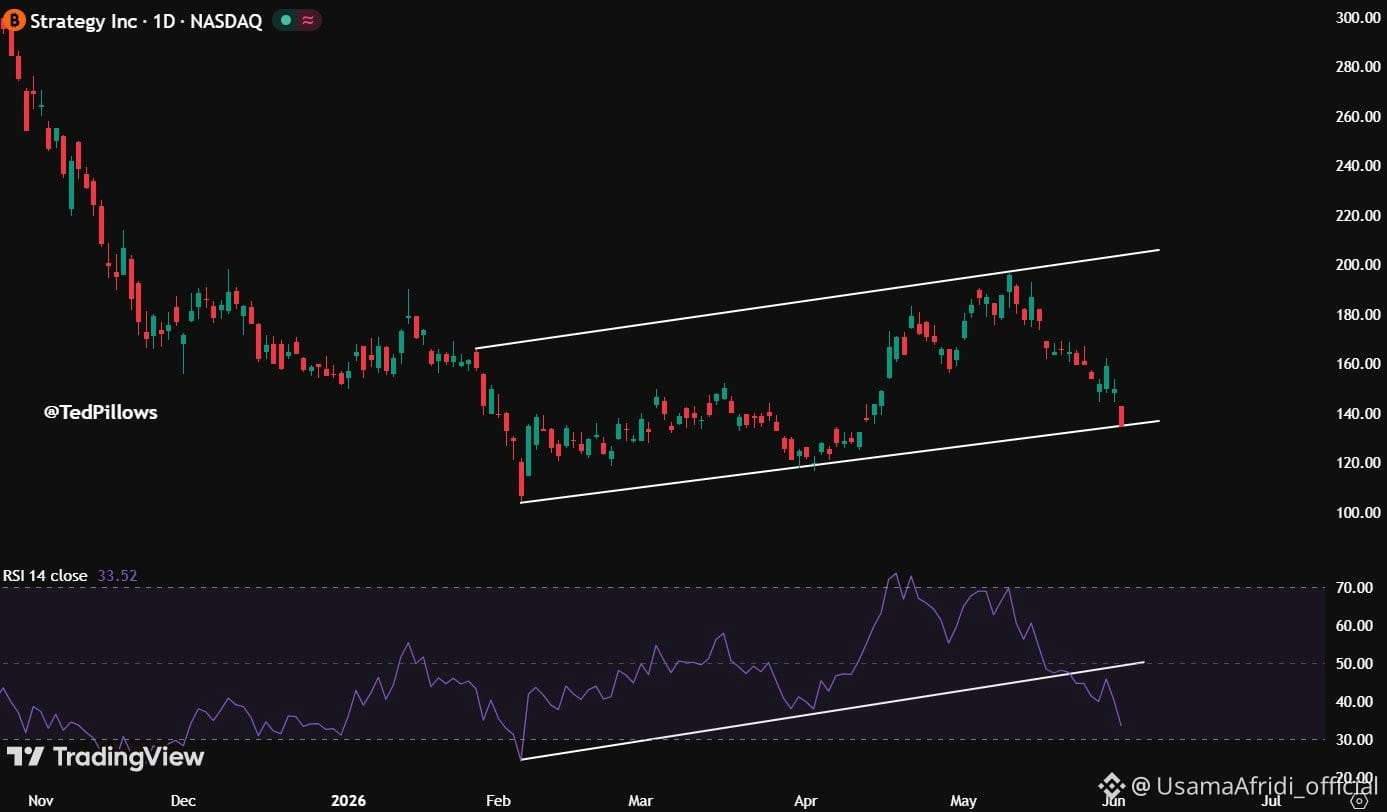The image size is (1387, 812).
Task: Click the 2026 label on time axis
Action: tap(349, 801)
